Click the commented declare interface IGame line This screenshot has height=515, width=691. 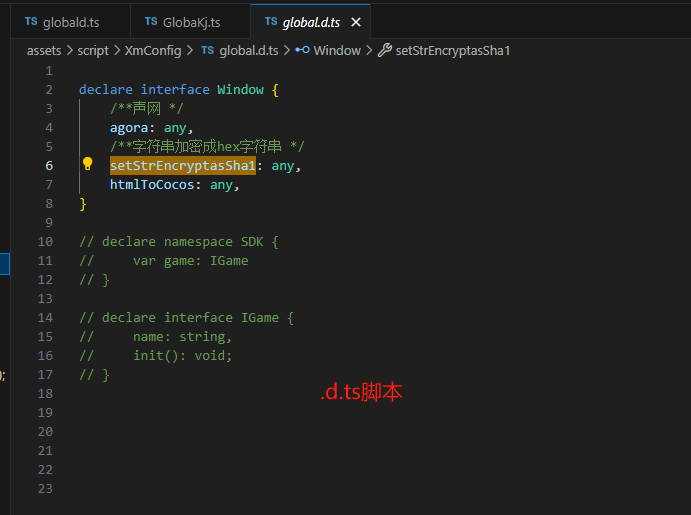(186, 318)
